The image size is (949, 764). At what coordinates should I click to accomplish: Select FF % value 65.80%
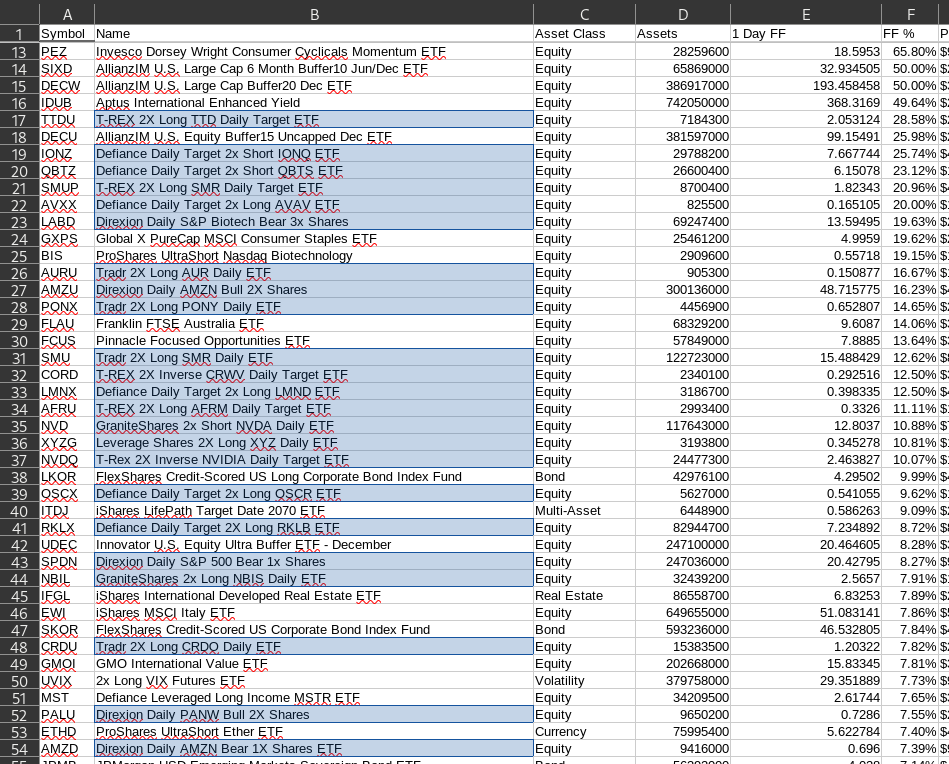(x=910, y=52)
